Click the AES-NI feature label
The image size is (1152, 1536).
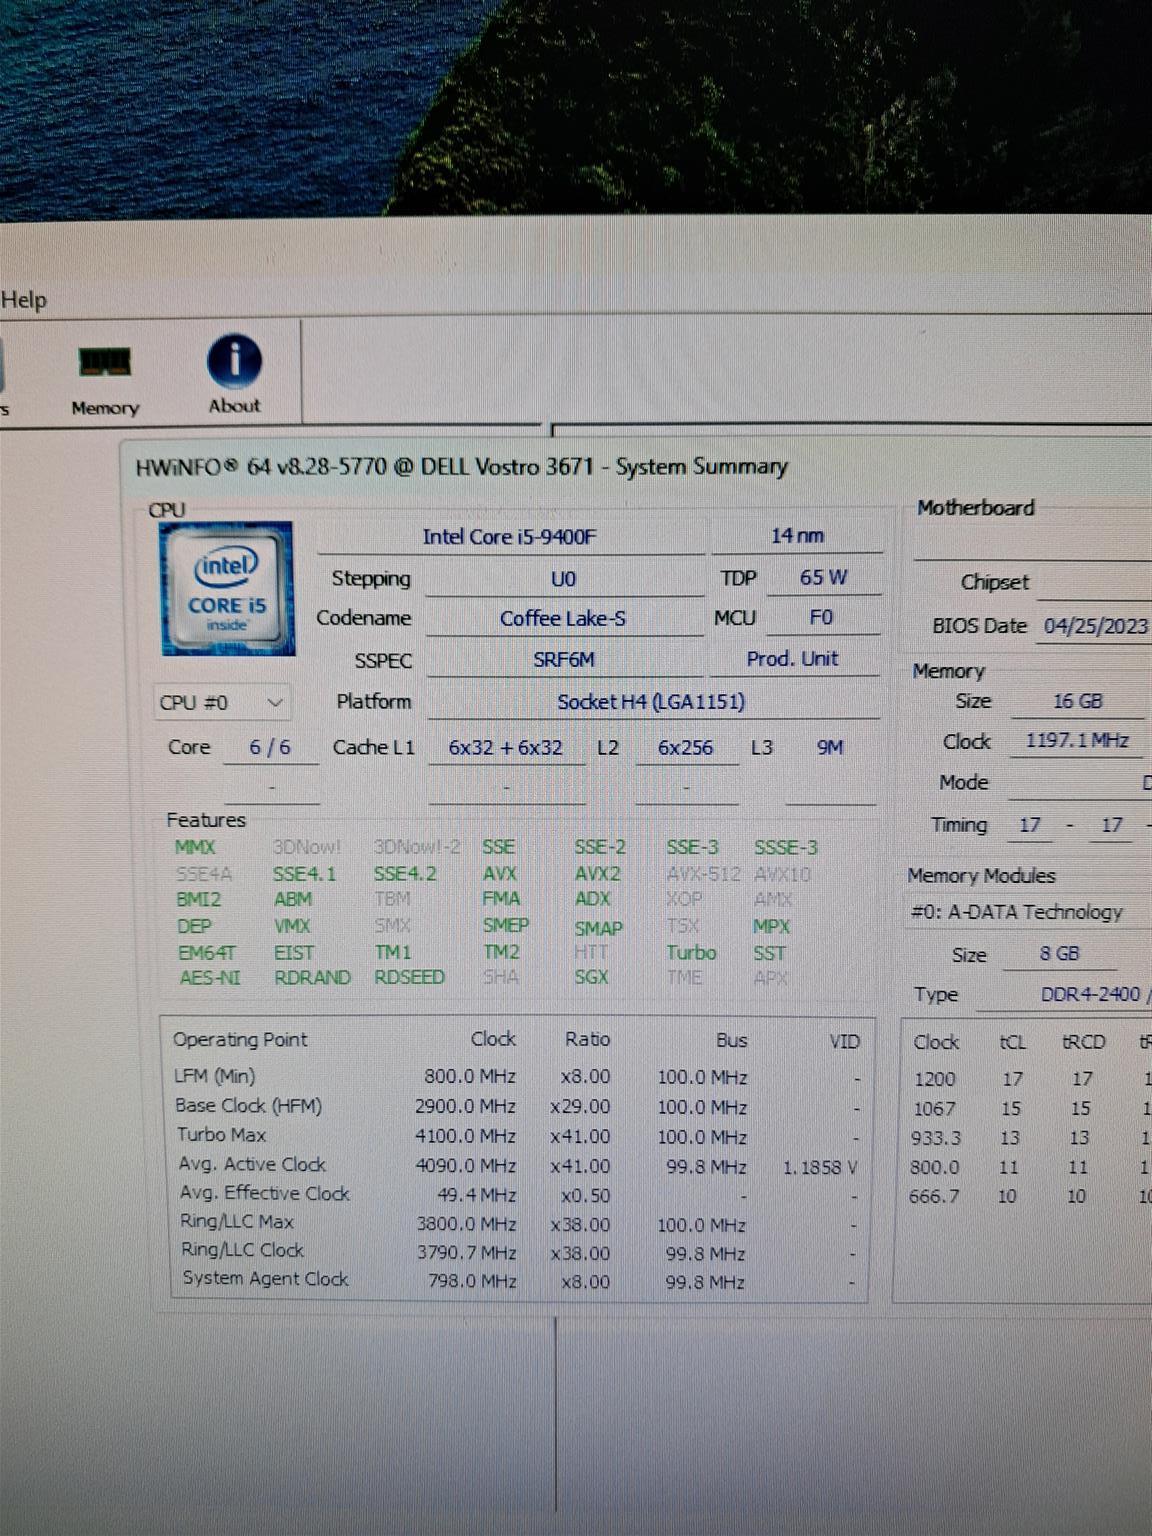tap(210, 978)
